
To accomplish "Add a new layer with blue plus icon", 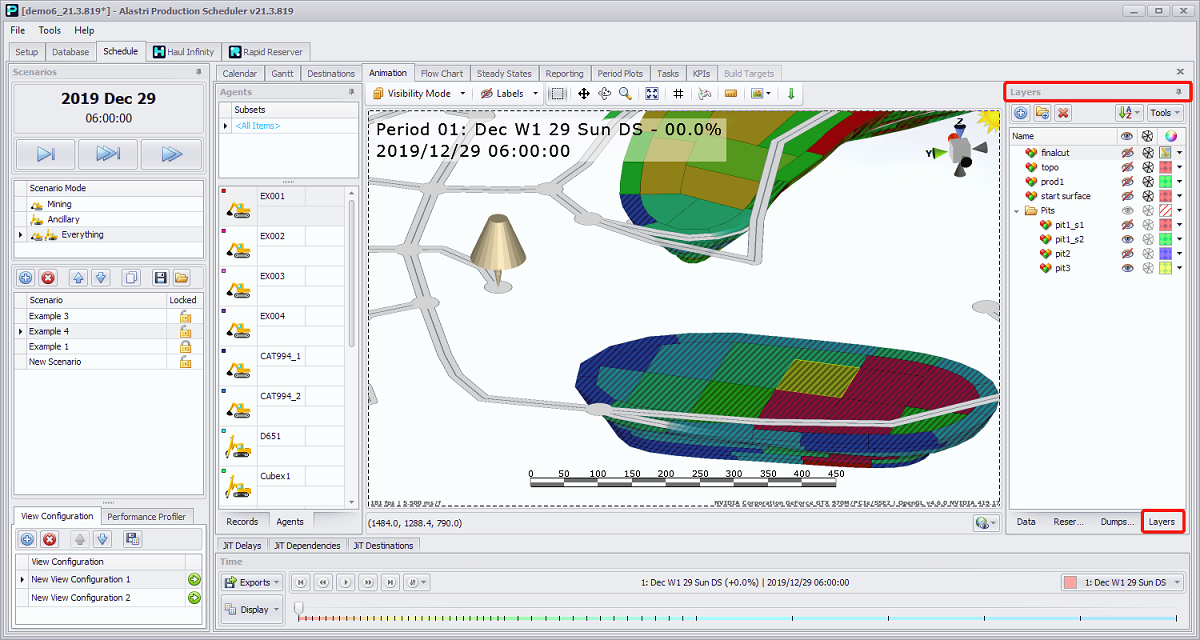I will coord(1021,113).
